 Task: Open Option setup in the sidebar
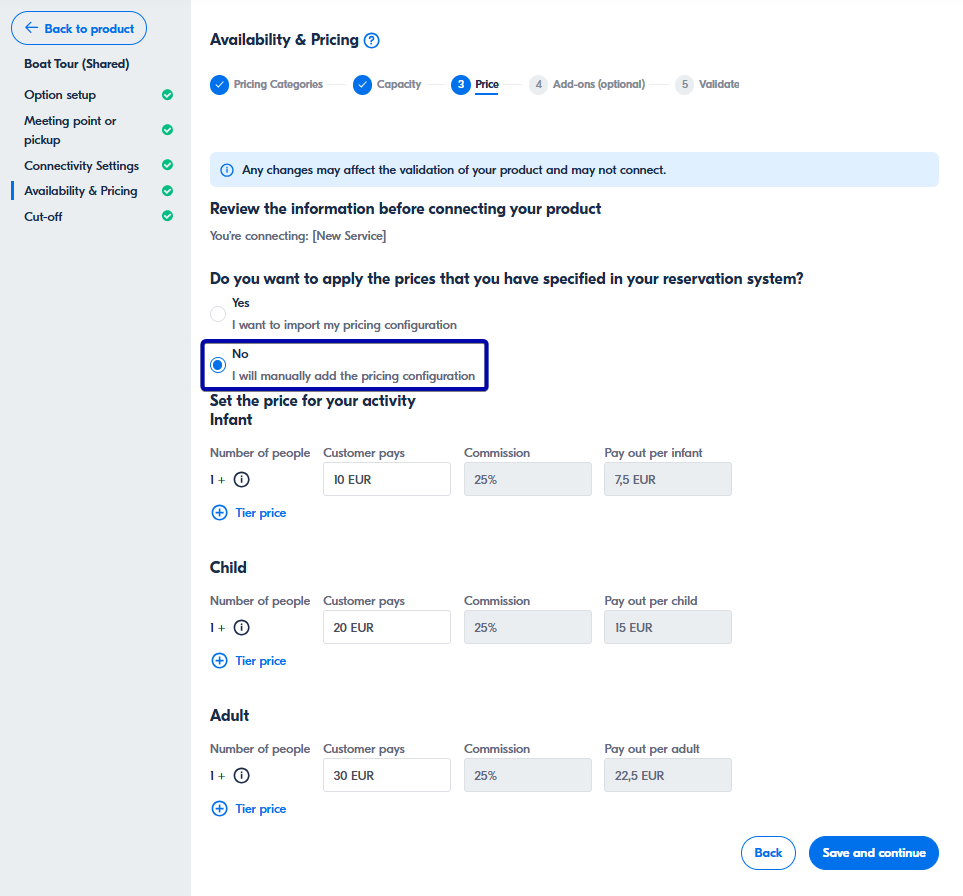60,95
